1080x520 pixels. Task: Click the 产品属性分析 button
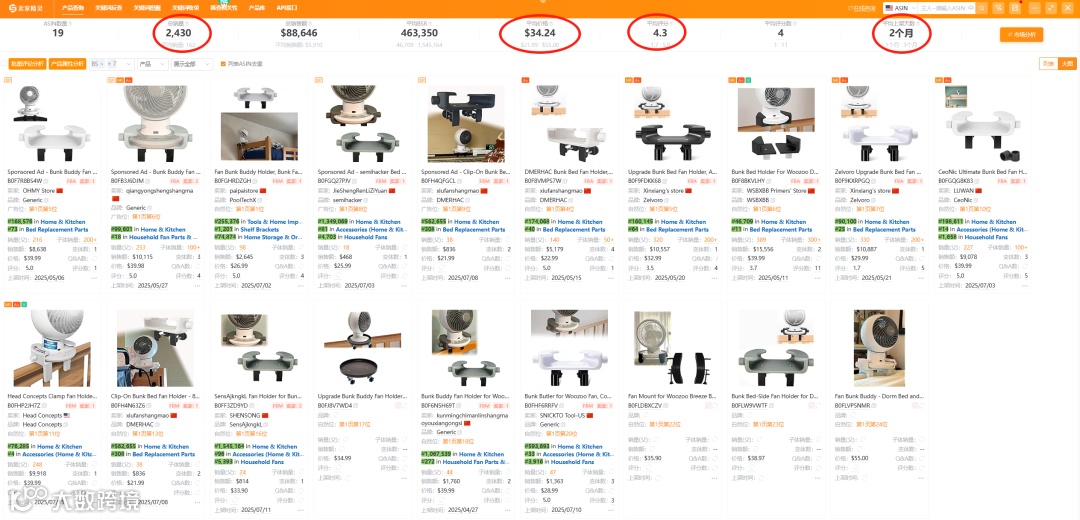pos(68,64)
